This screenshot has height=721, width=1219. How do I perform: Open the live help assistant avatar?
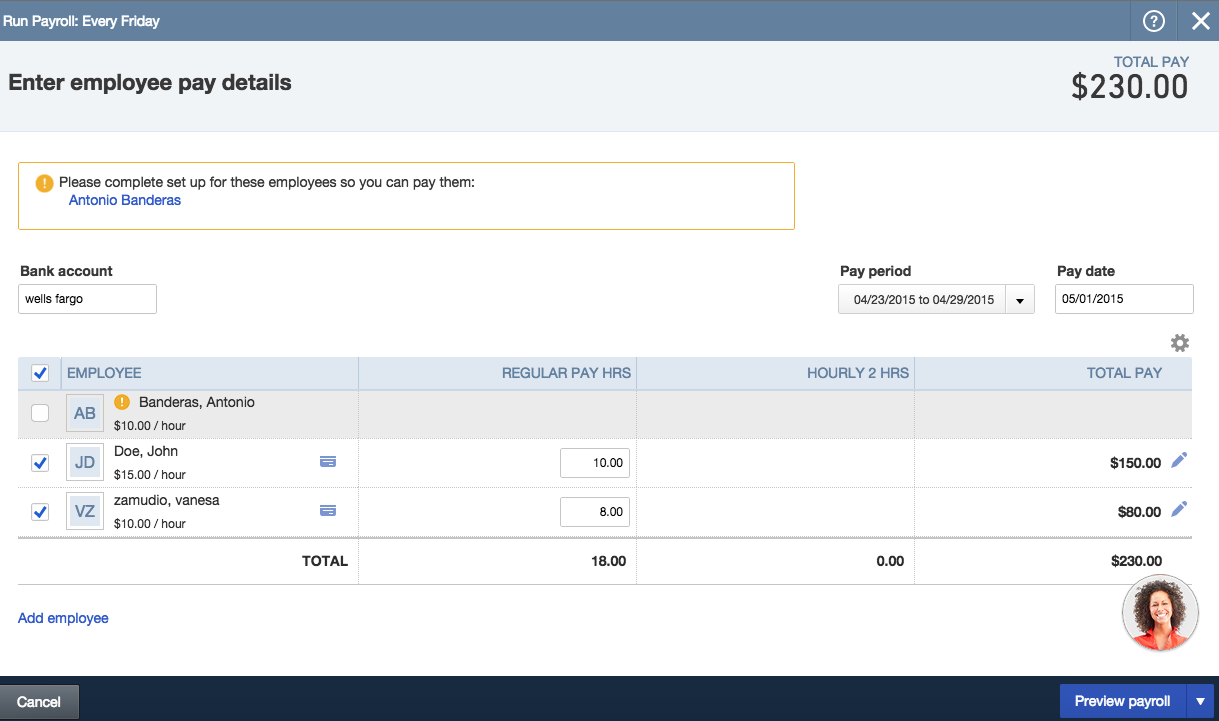coord(1160,612)
